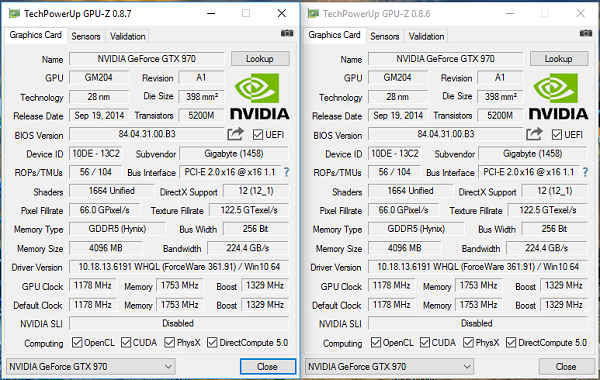The width and height of the screenshot is (600, 380).
Task: Click screenshot camera icon in GPU-Z 0.8.7
Action: 287,34
